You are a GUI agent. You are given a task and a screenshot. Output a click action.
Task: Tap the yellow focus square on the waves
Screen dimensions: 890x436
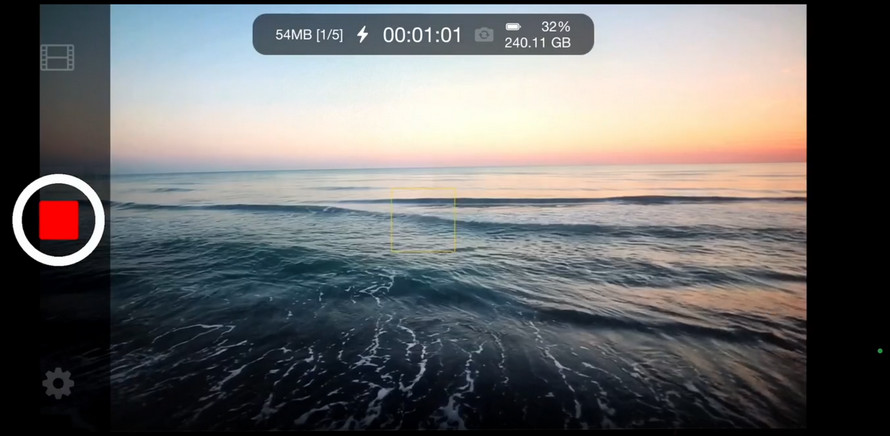coord(423,220)
